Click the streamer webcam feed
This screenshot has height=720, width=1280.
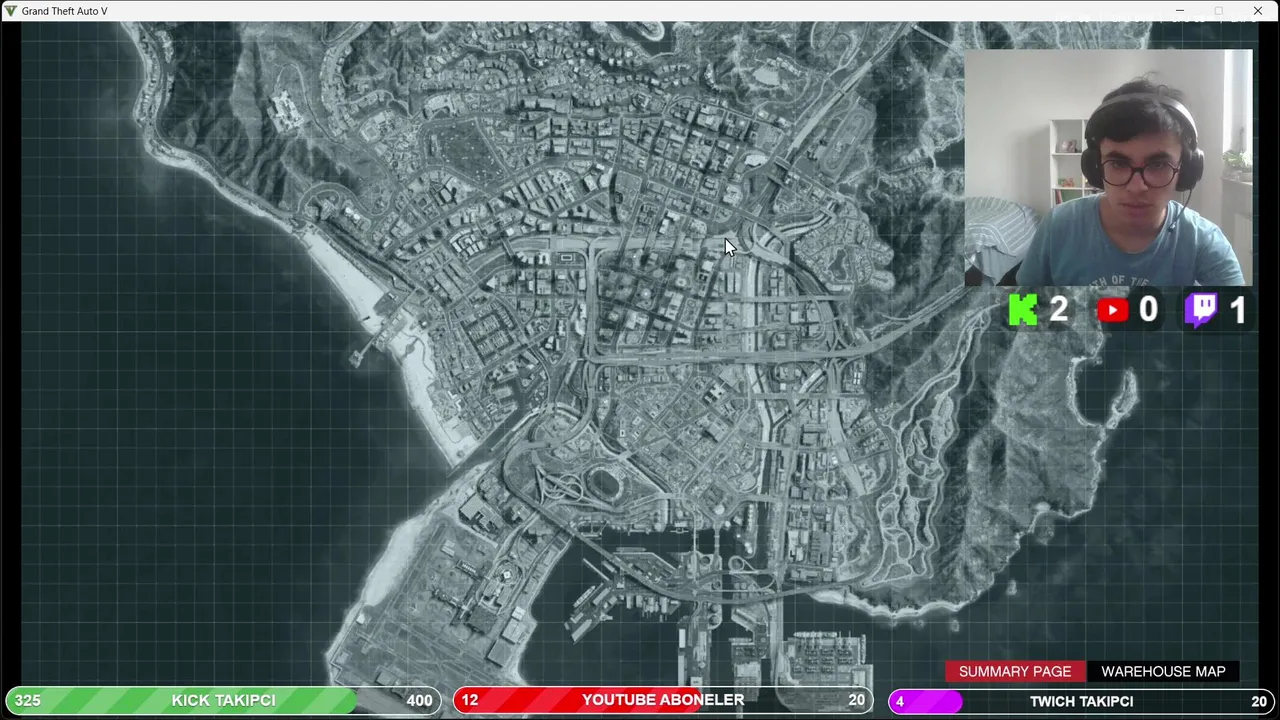pyautogui.click(x=1108, y=168)
